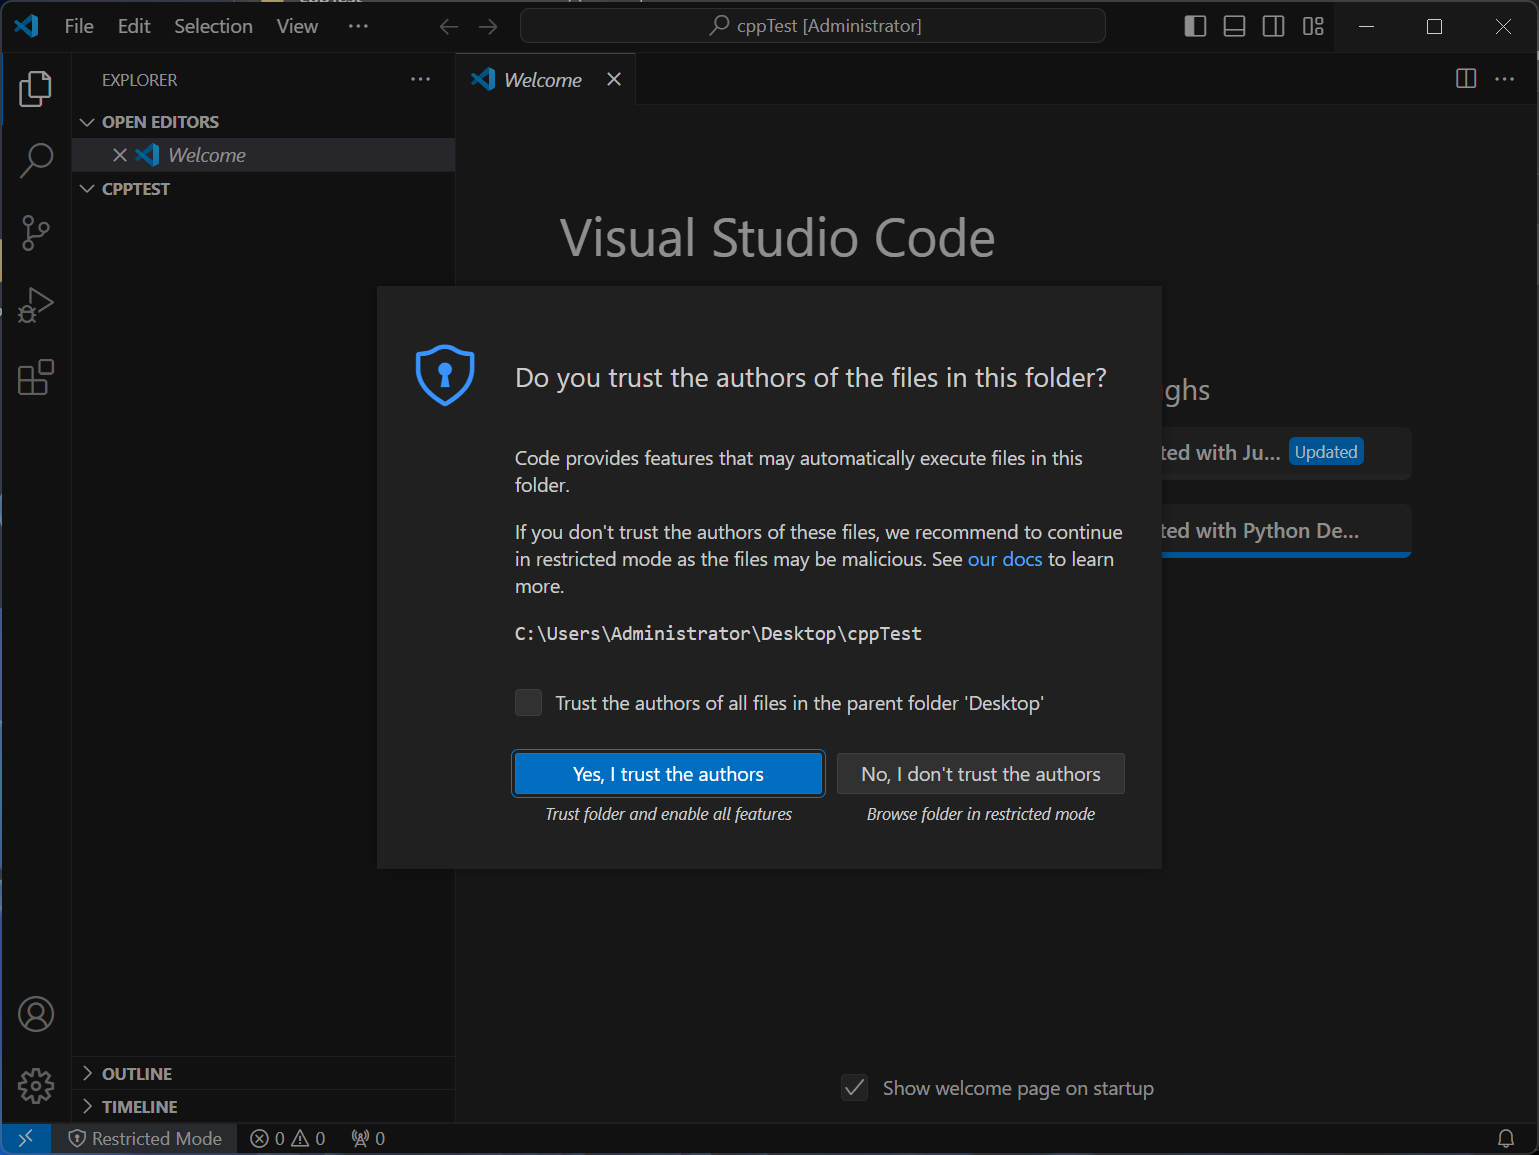Open the Run and Debug view
The width and height of the screenshot is (1539, 1155).
pos(36,305)
